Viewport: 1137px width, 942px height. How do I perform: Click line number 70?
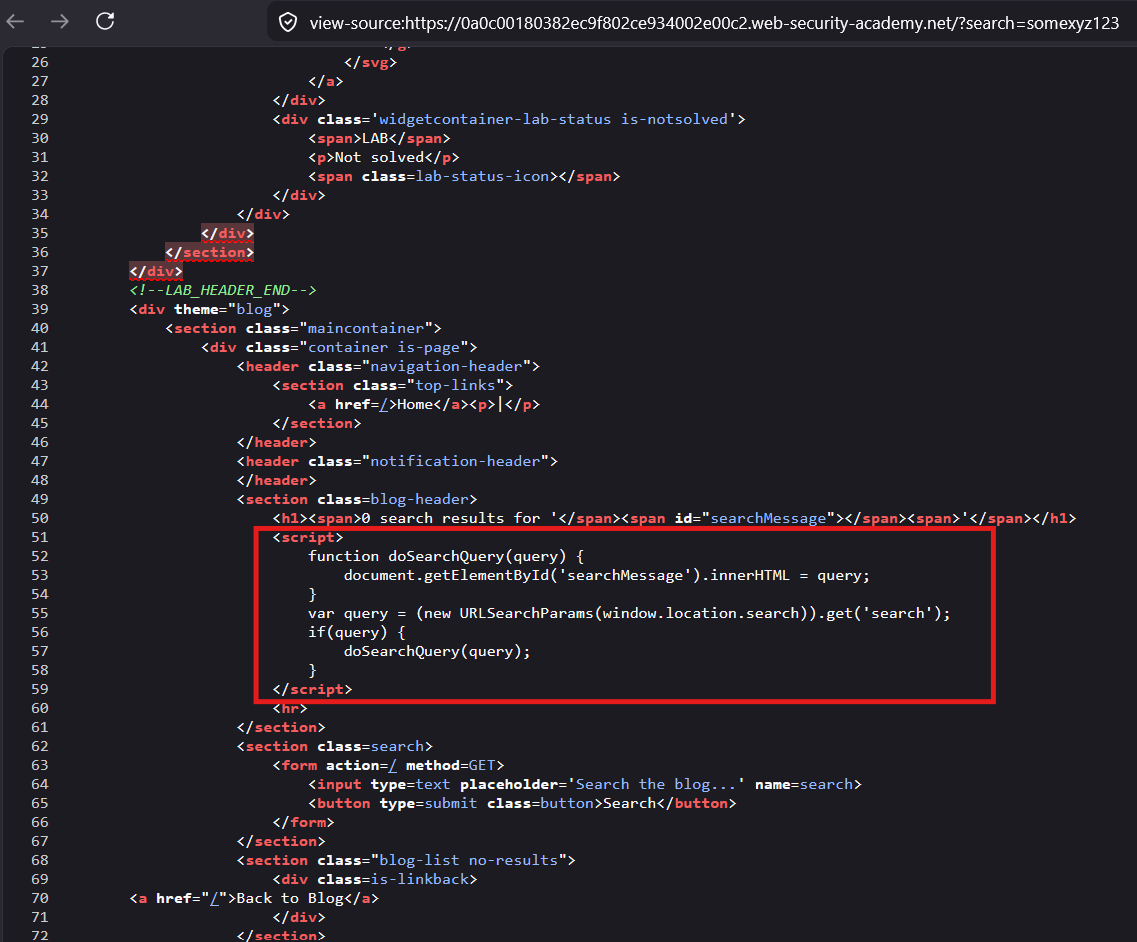(x=40, y=898)
